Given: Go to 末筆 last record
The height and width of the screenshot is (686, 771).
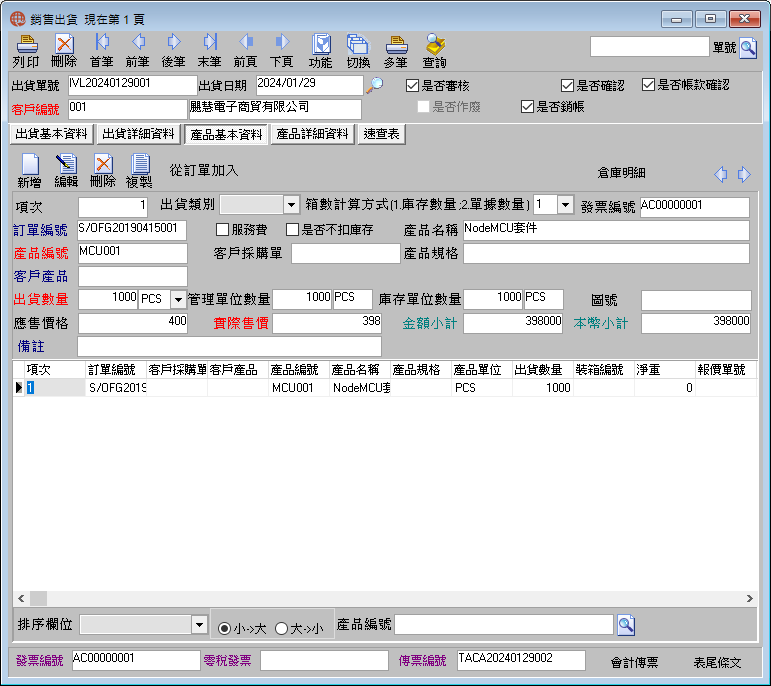Looking at the screenshot, I should click(209, 51).
